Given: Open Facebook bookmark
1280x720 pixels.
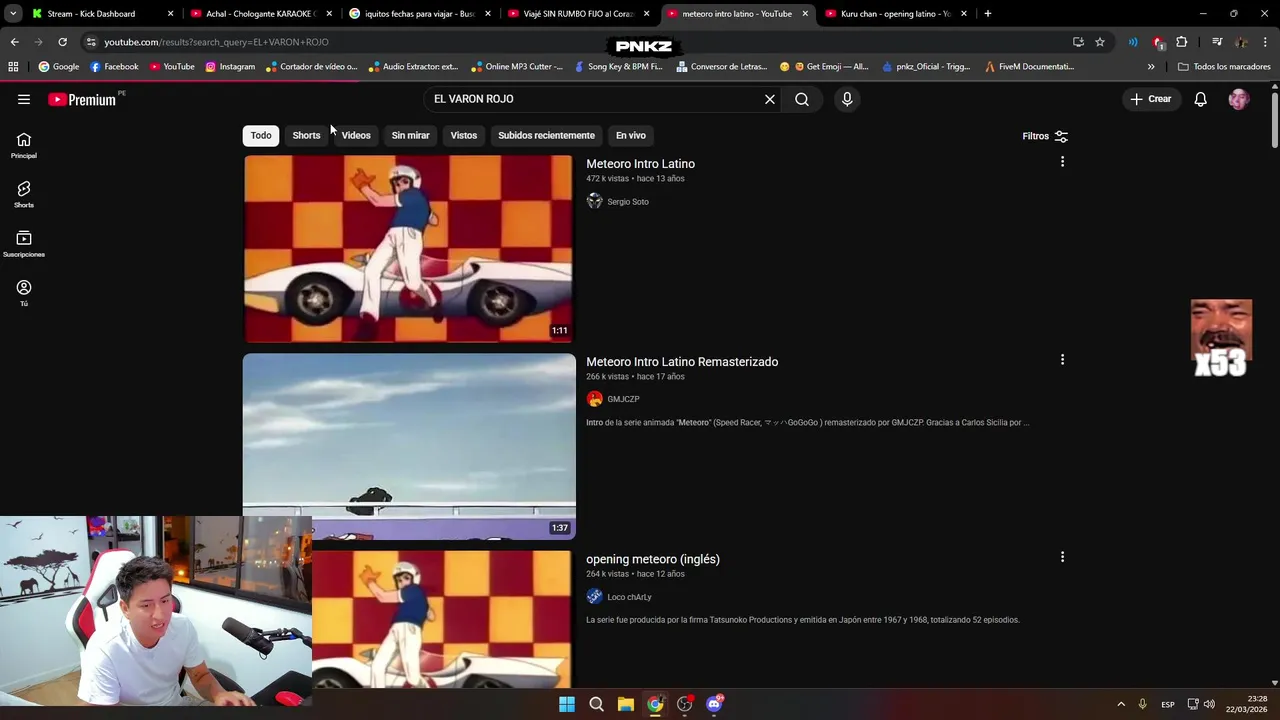Looking at the screenshot, I should point(114,67).
